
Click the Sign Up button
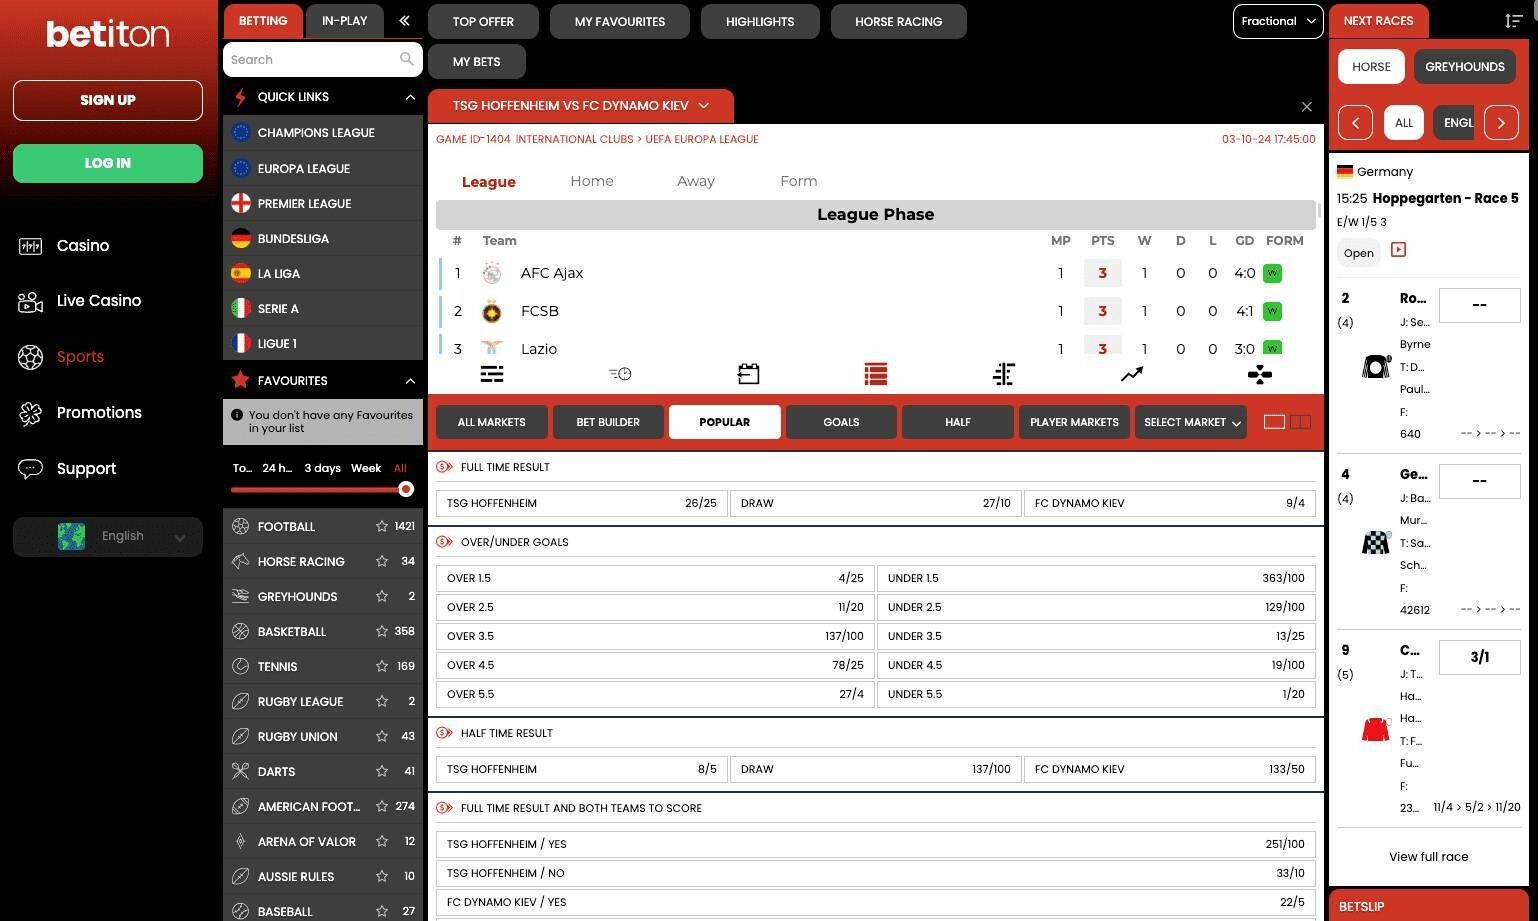(108, 100)
